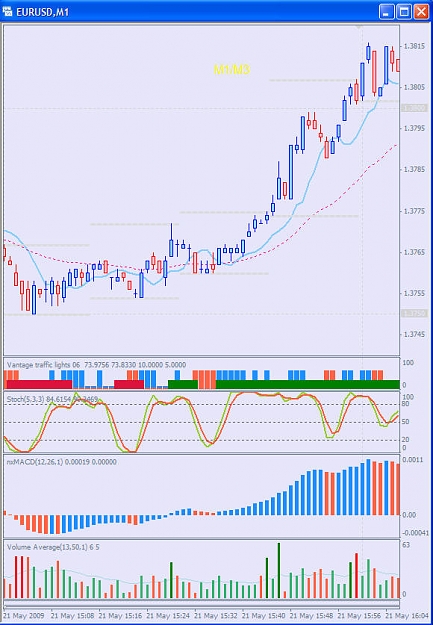
Task: Click the 1.3785 price scale value
Action: (413, 169)
